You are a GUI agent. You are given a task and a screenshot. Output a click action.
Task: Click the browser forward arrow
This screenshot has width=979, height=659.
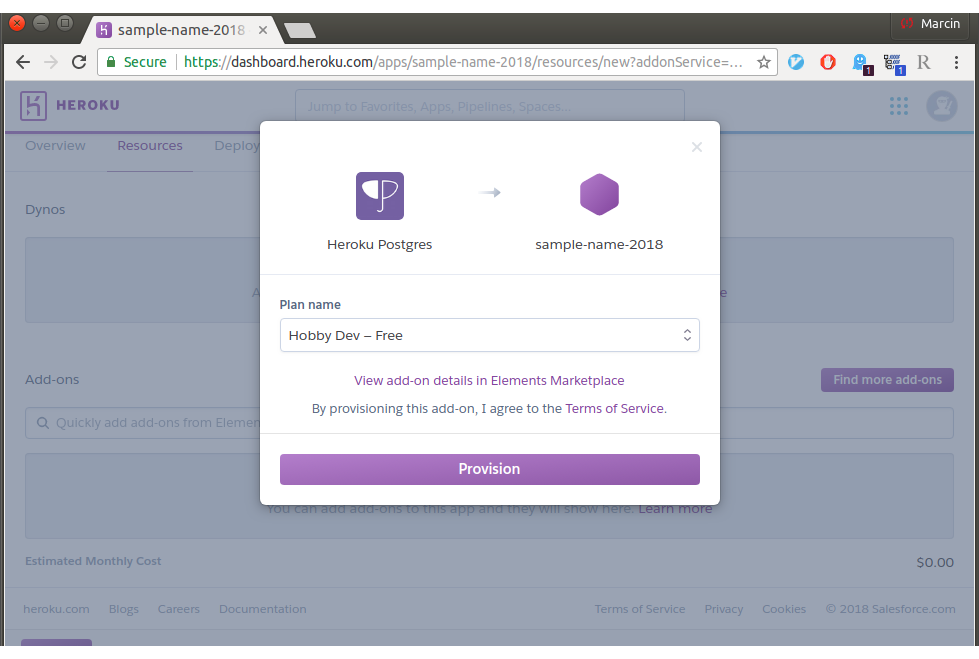(51, 62)
